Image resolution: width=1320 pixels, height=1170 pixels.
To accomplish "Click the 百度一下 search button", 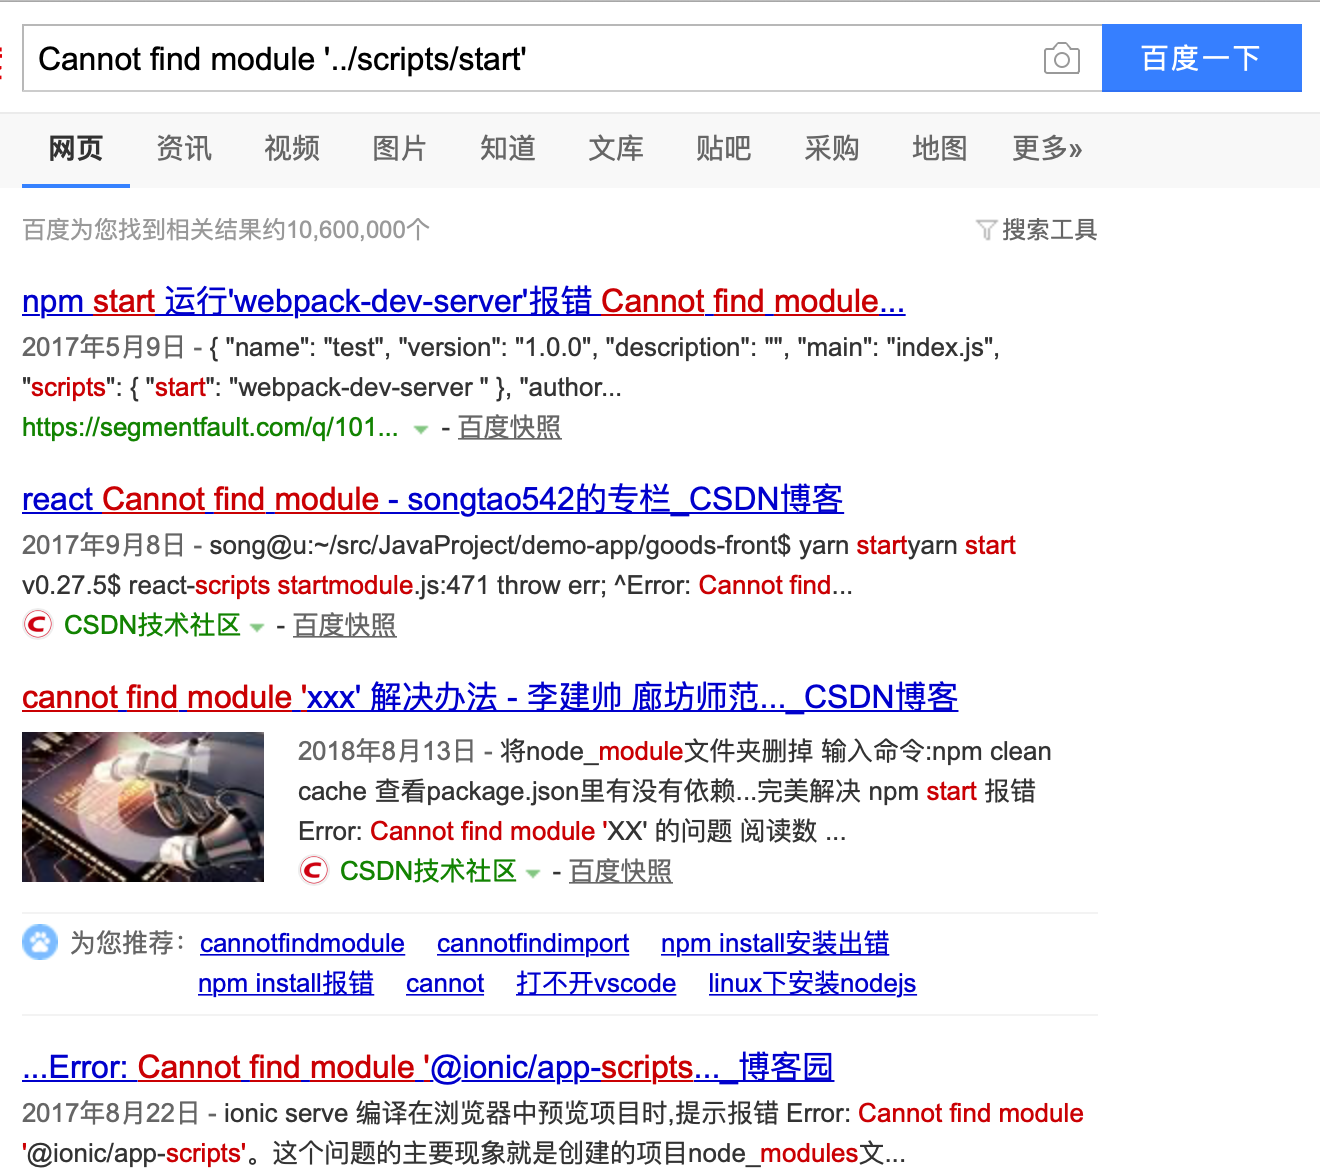I will point(1201,58).
